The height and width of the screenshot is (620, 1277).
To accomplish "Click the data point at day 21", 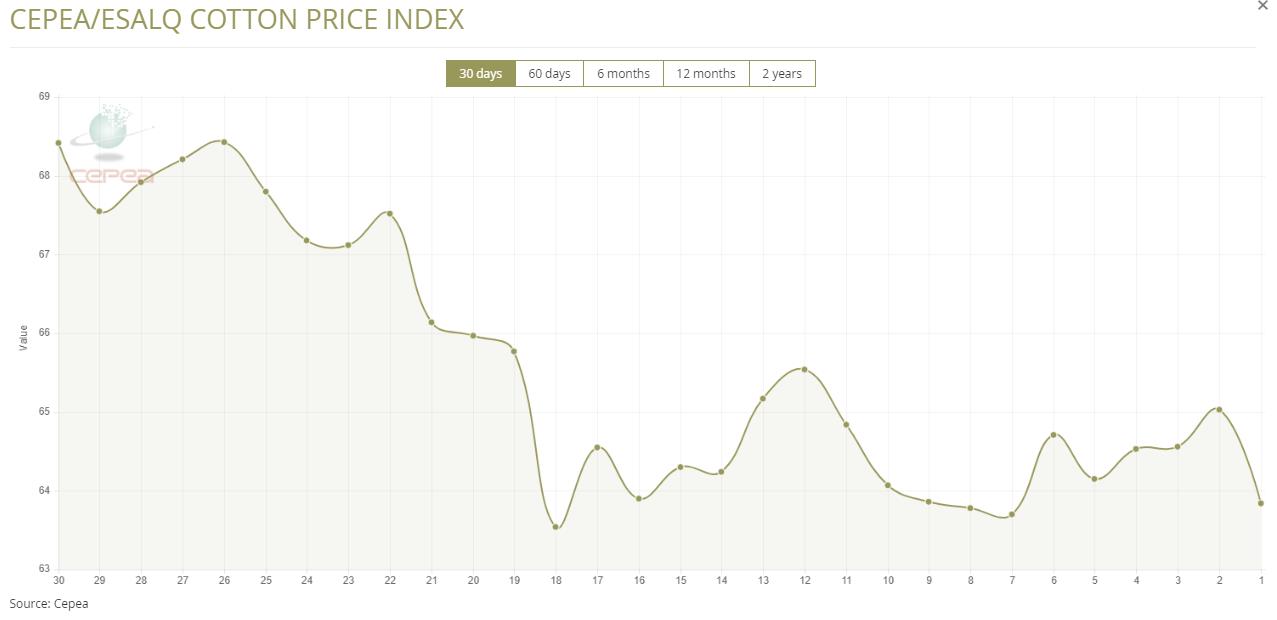I will pos(431,322).
